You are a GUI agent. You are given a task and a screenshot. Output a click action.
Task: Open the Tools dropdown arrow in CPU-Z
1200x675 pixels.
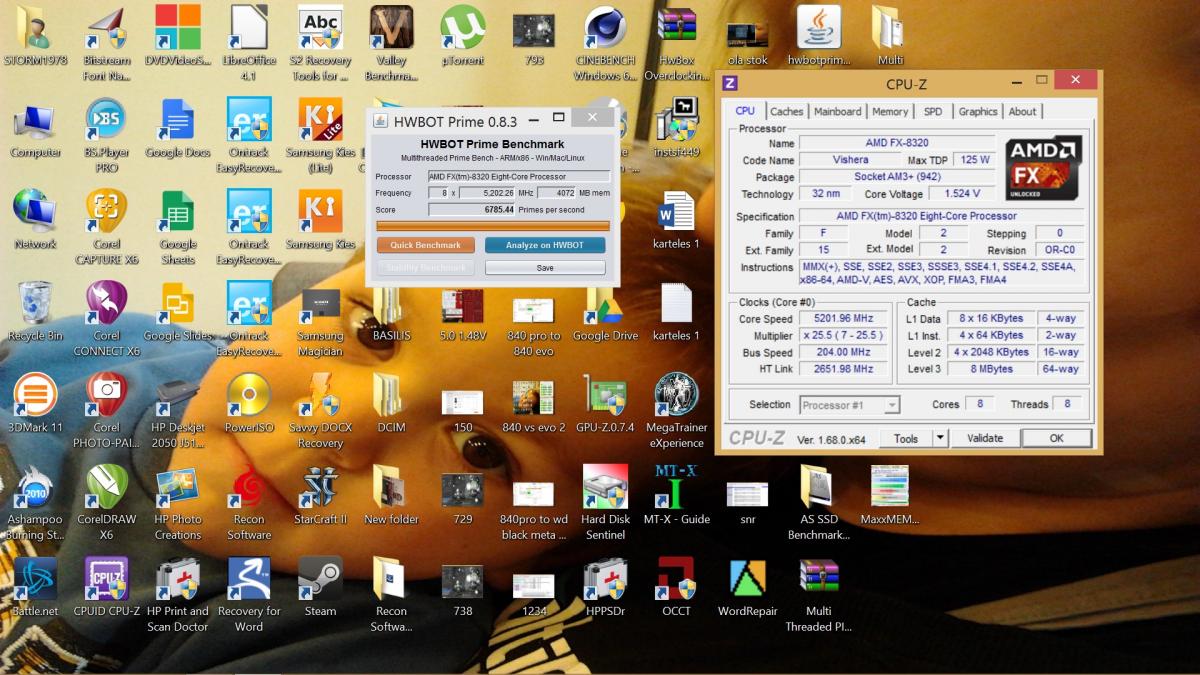[x=940, y=438]
